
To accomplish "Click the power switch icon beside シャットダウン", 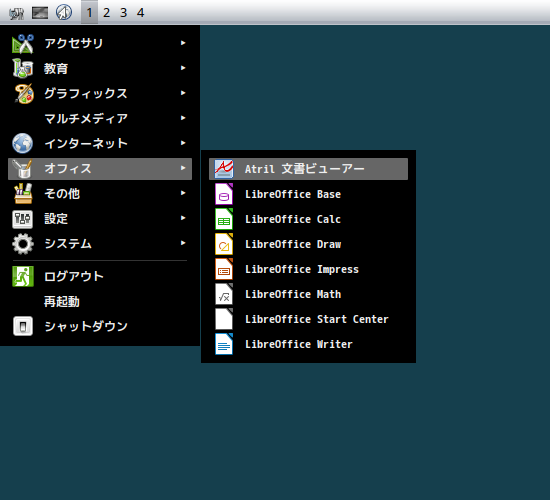I will tap(23, 326).
